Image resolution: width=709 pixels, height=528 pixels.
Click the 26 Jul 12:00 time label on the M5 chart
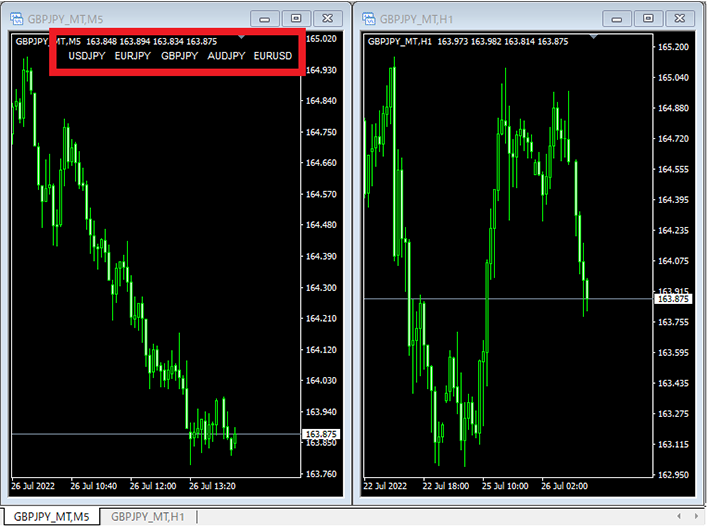click(153, 486)
